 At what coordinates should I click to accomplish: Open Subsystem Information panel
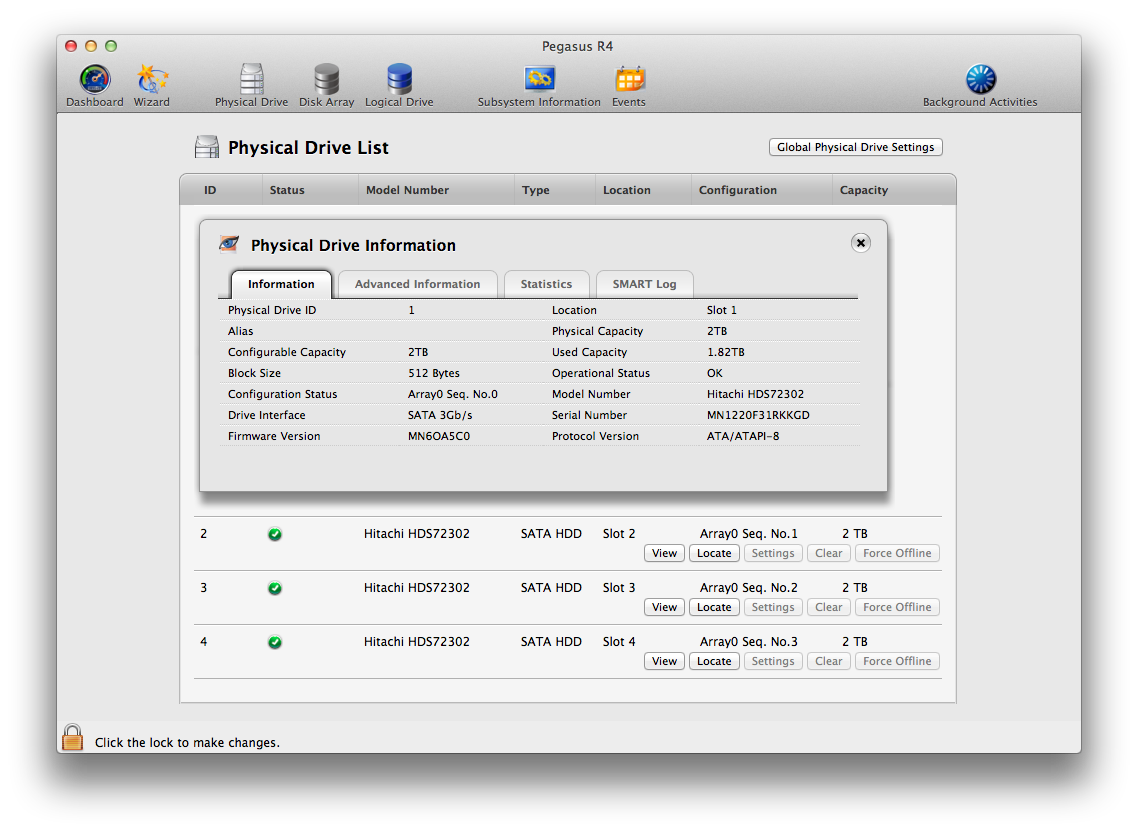pos(539,84)
